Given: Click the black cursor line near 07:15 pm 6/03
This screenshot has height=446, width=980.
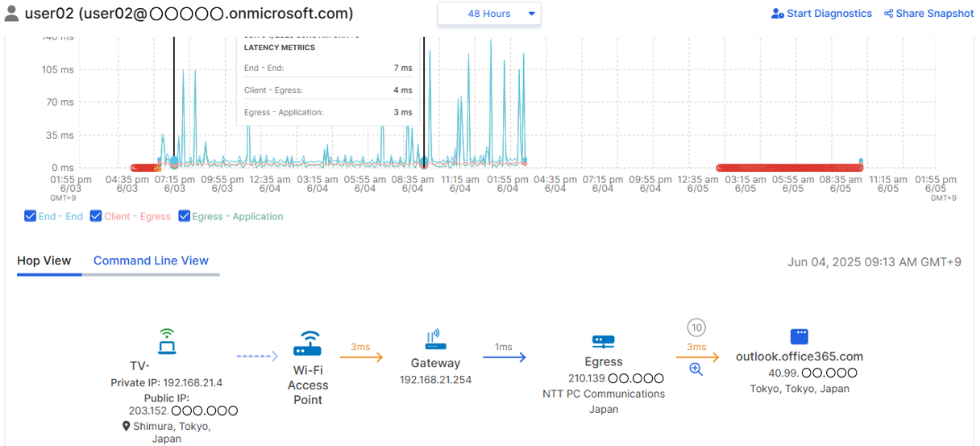Looking at the screenshot, I should 174,102.
